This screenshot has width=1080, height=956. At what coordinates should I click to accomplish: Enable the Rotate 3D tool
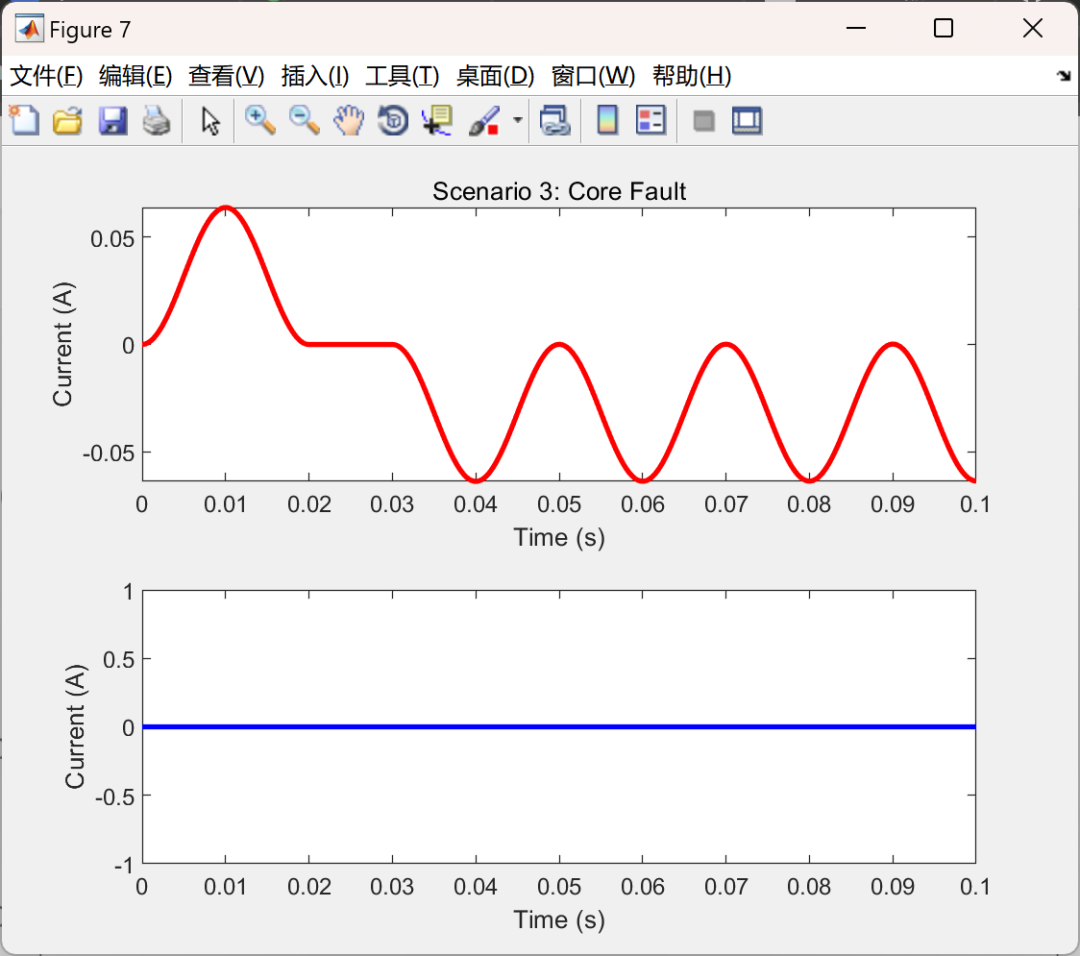coord(393,121)
